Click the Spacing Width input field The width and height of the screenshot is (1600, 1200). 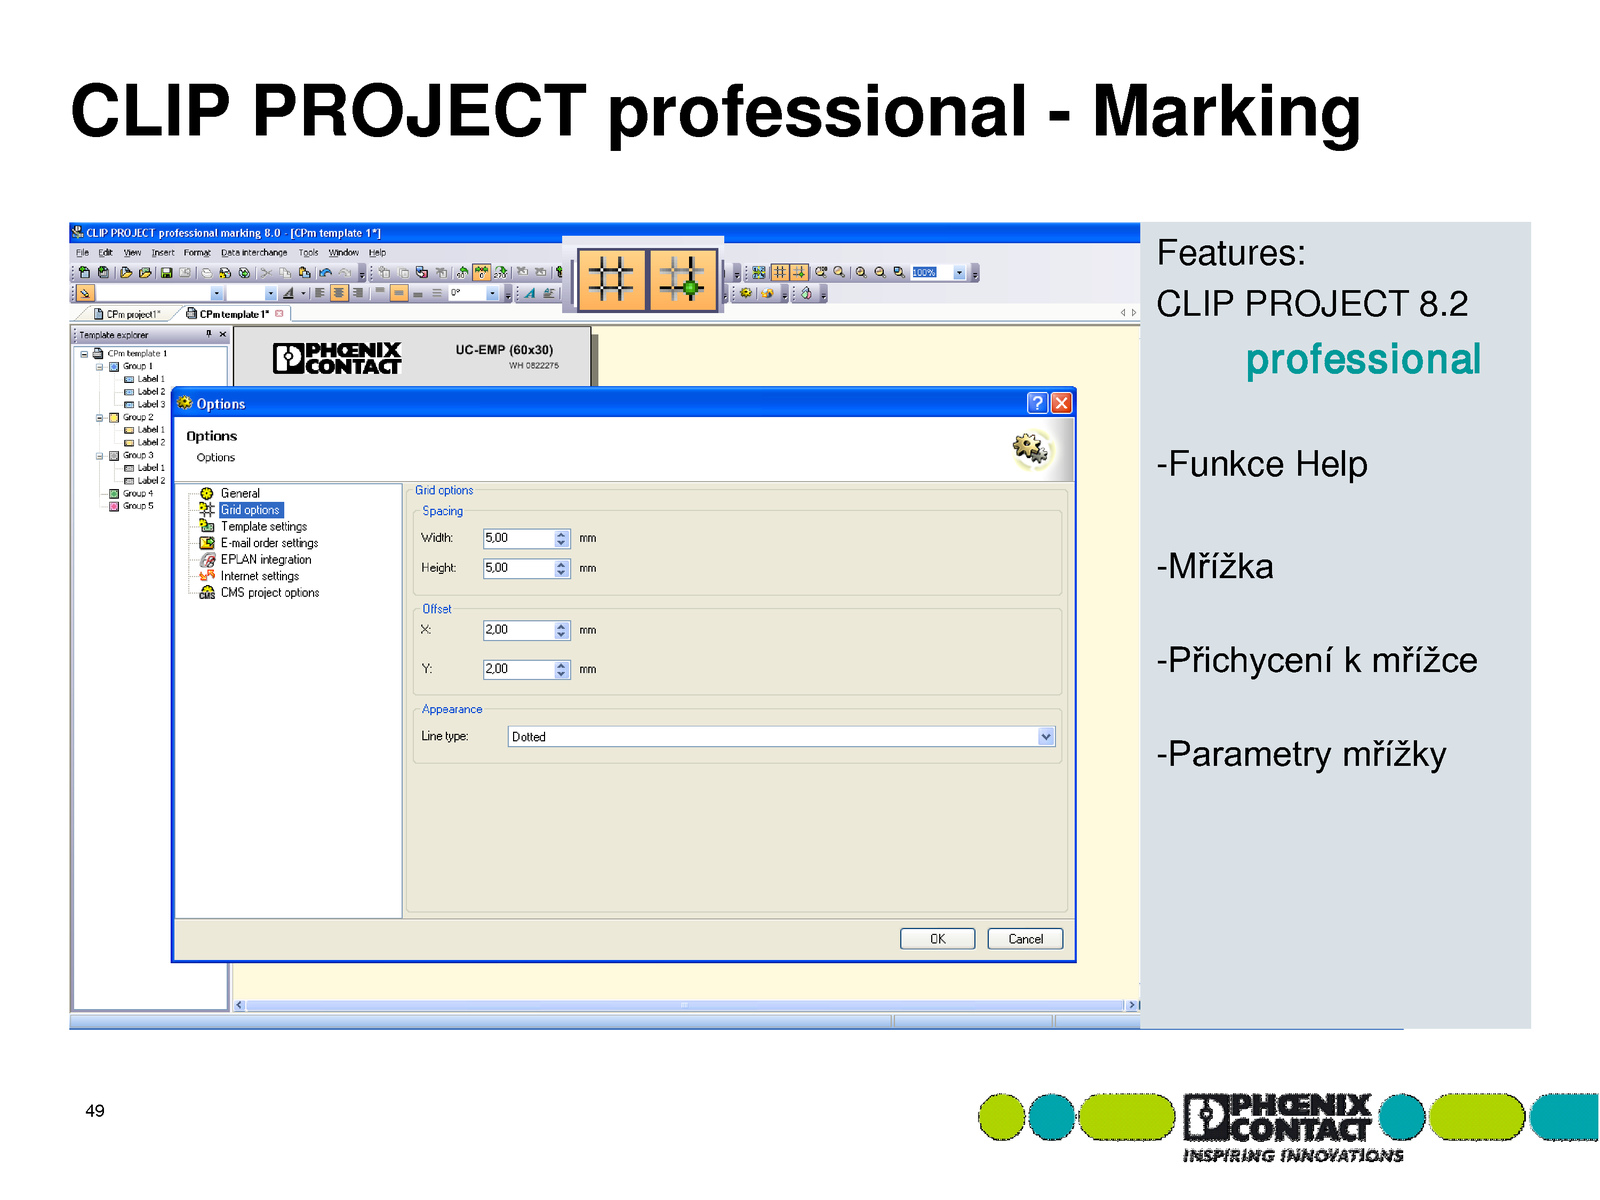(519, 538)
